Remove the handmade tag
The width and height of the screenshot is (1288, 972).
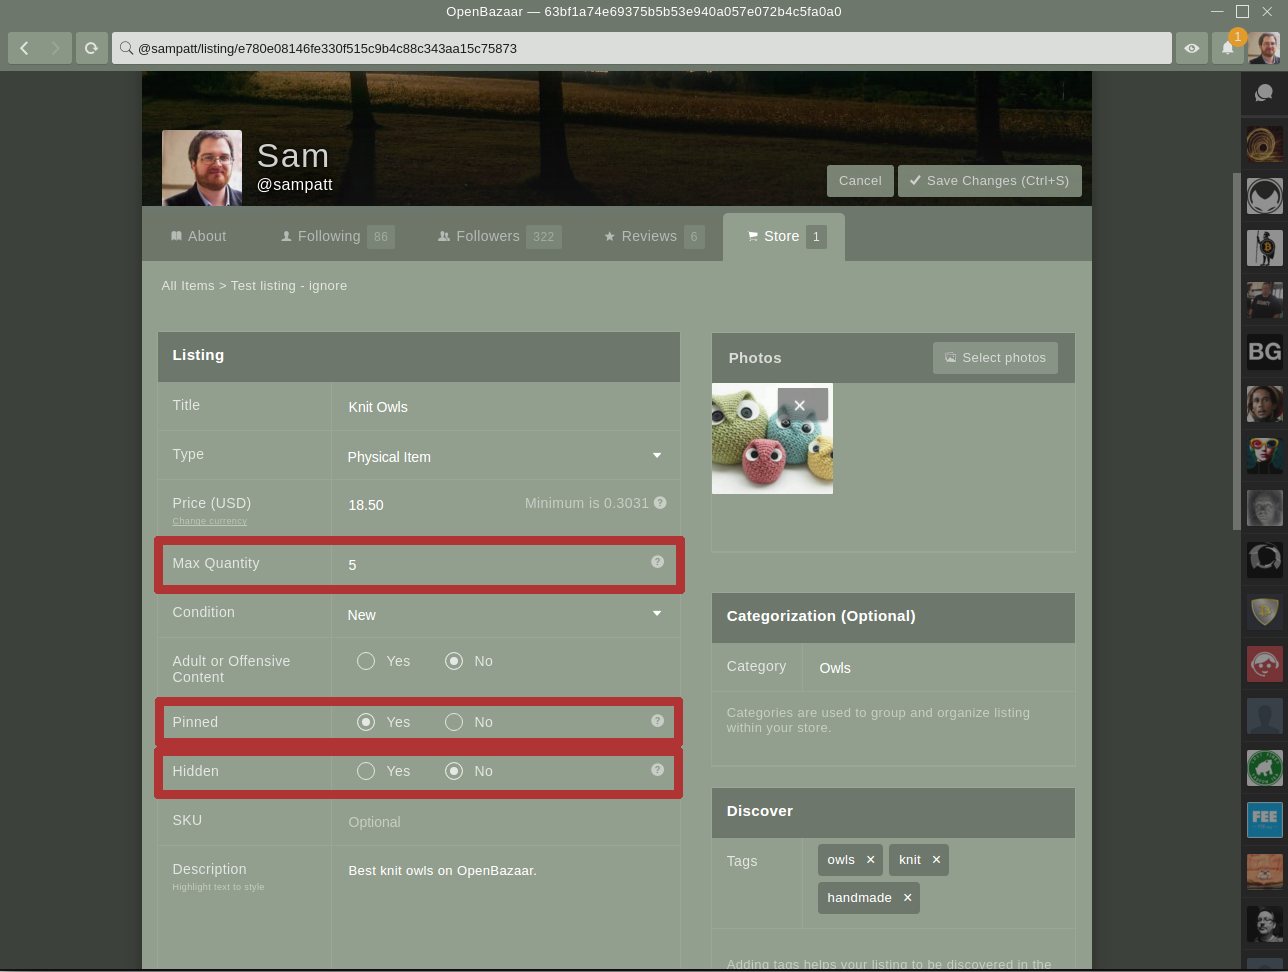point(907,898)
